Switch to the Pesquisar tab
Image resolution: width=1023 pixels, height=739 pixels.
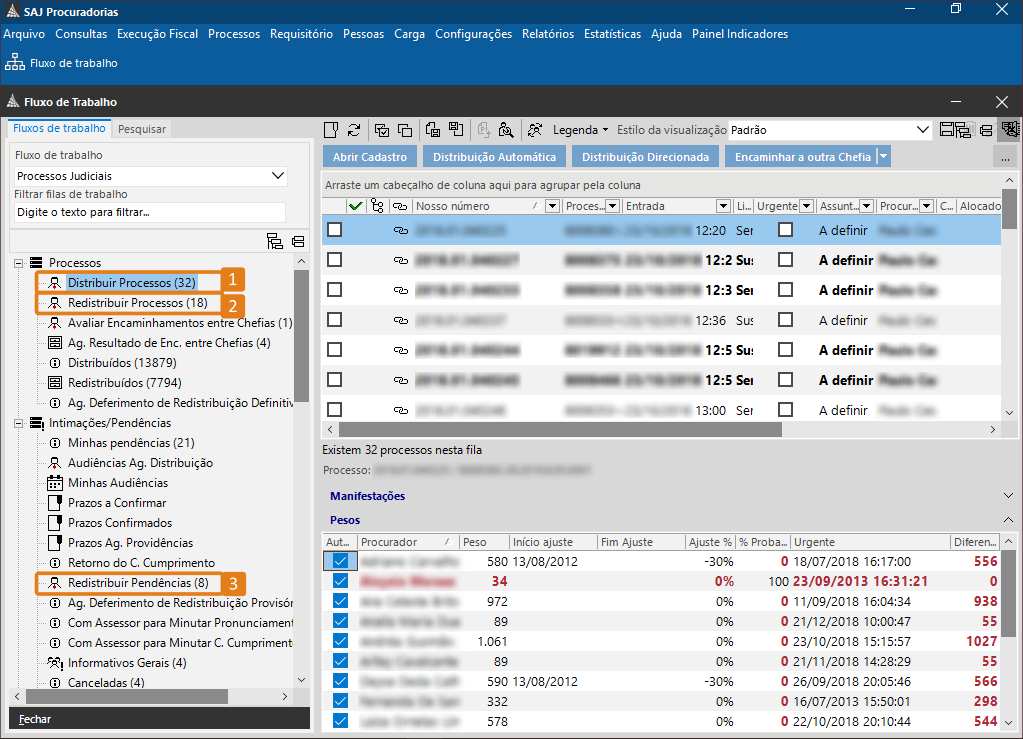click(142, 129)
